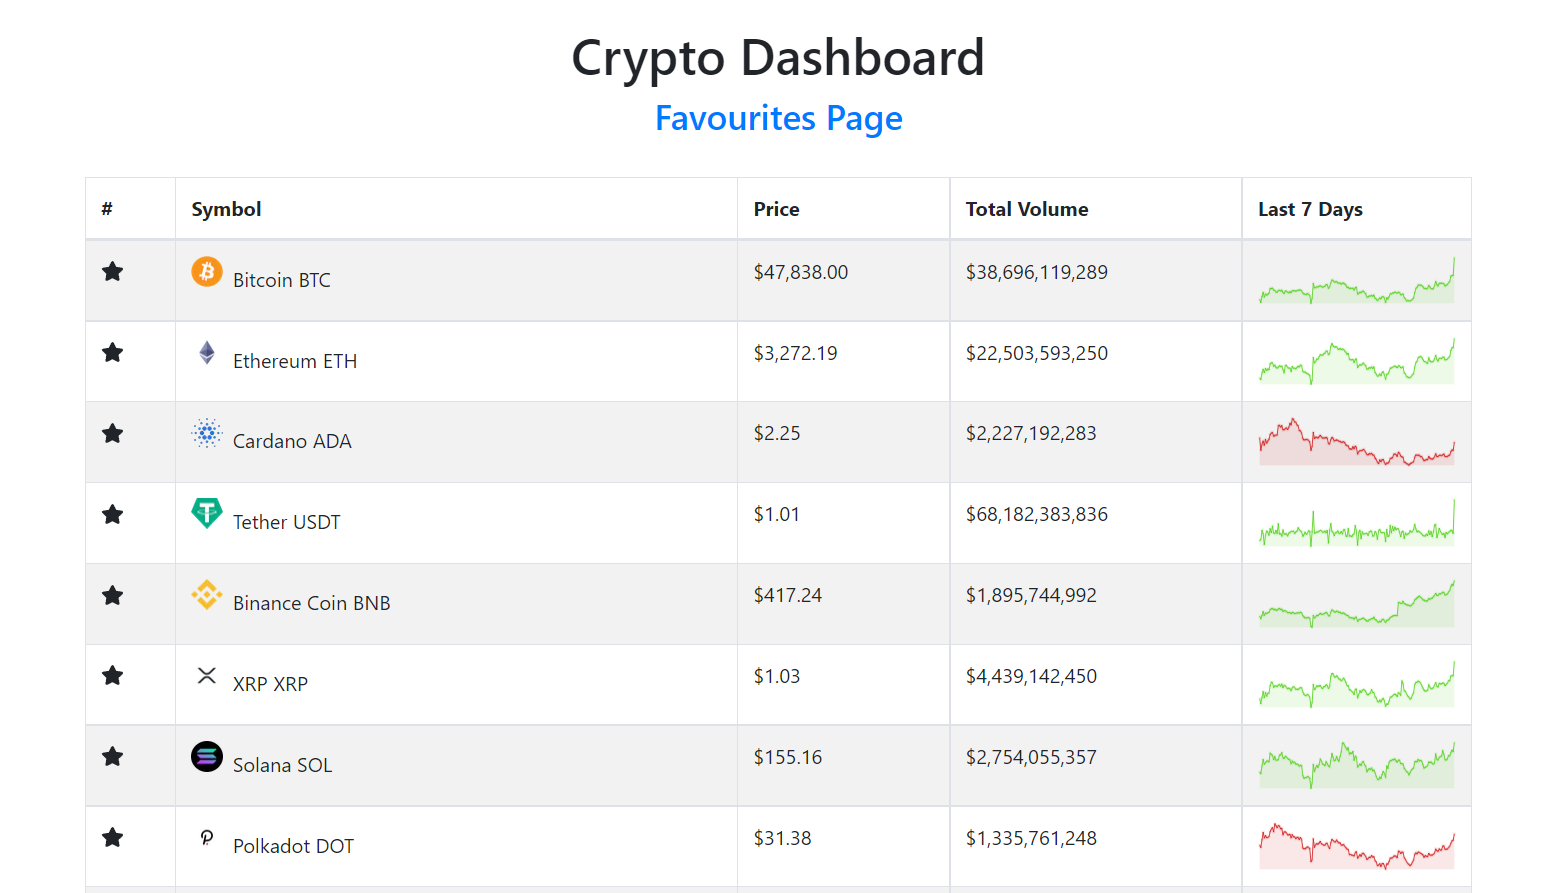The image size is (1550, 893).
Task: Click the Solana SOL name text
Action: click(282, 765)
